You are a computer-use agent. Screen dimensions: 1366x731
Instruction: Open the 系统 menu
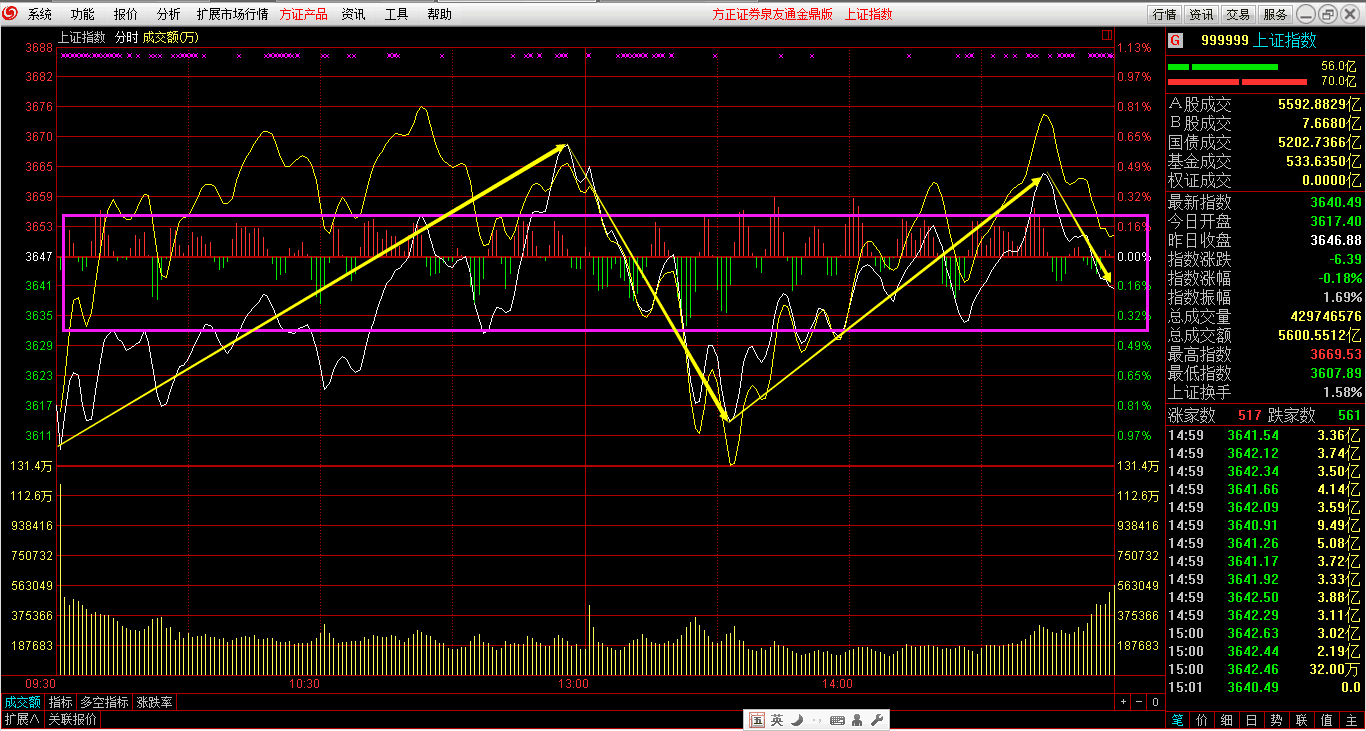pyautogui.click(x=40, y=14)
